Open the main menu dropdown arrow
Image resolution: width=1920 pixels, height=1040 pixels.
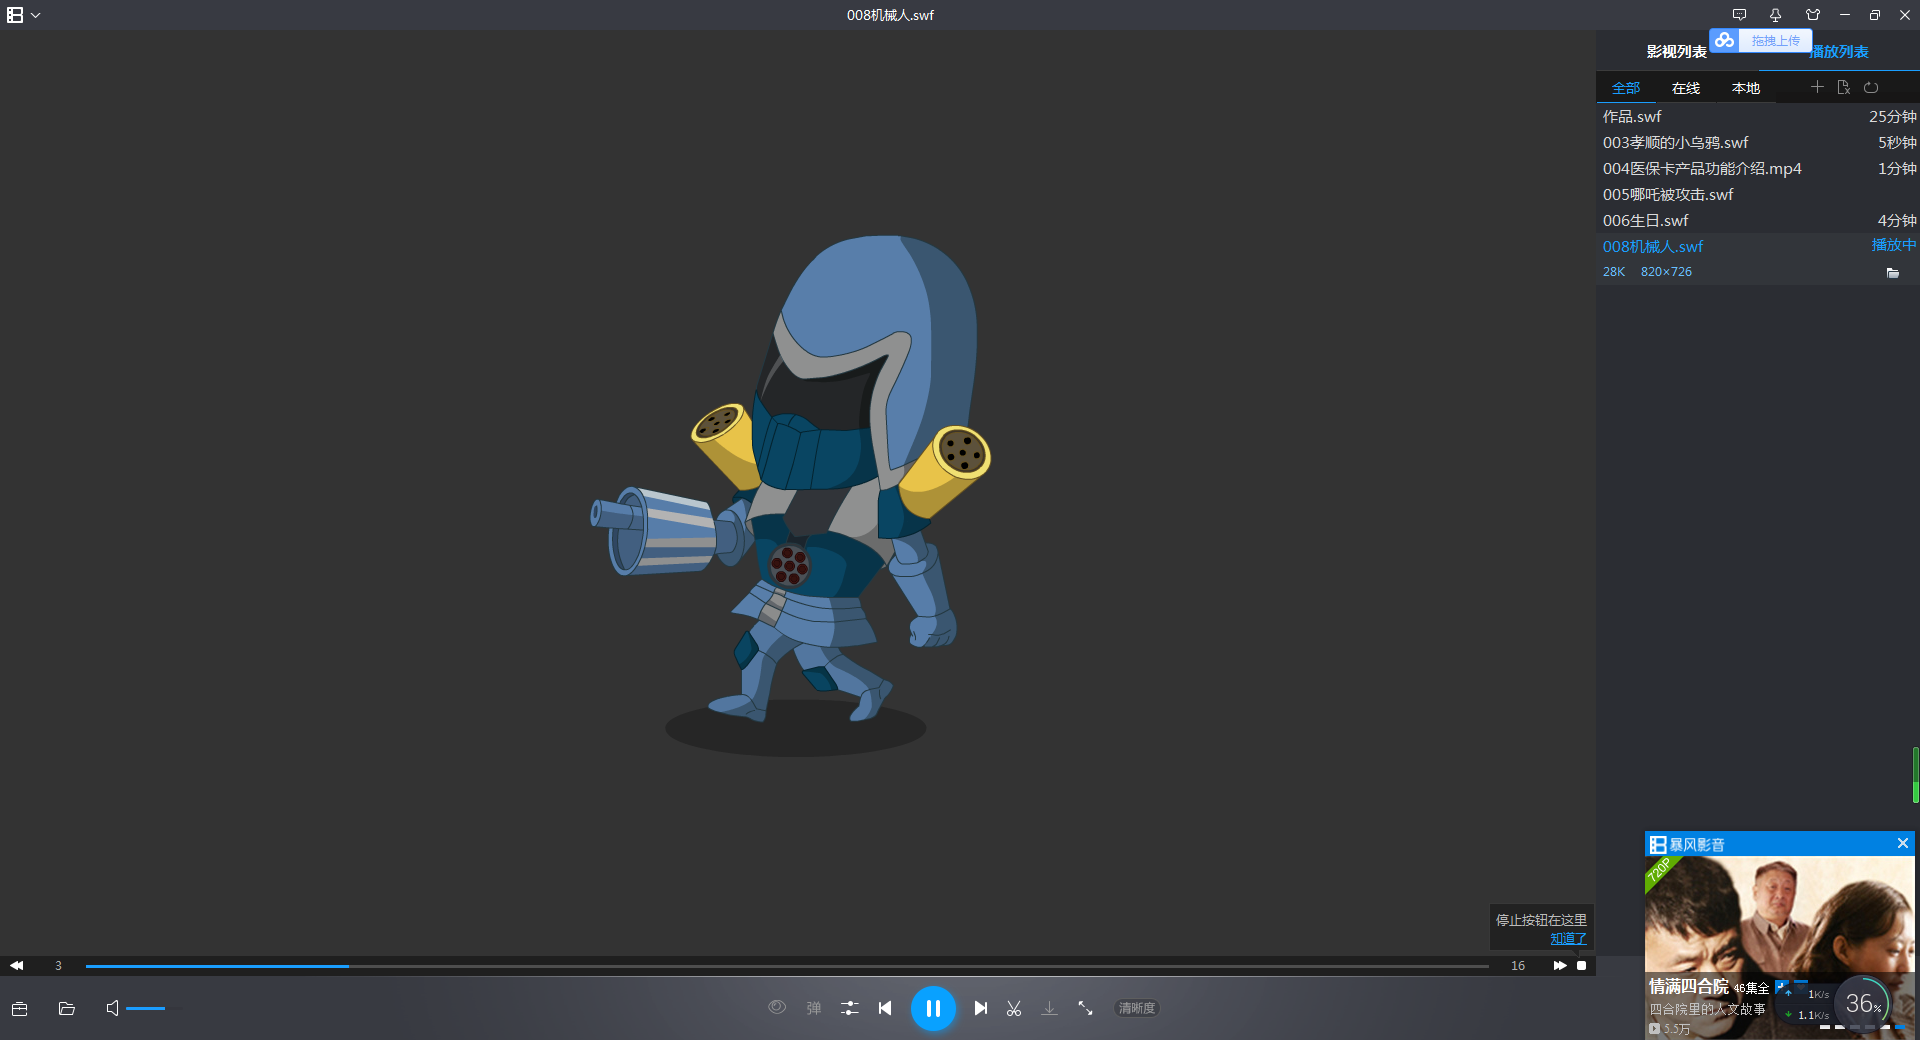36,15
